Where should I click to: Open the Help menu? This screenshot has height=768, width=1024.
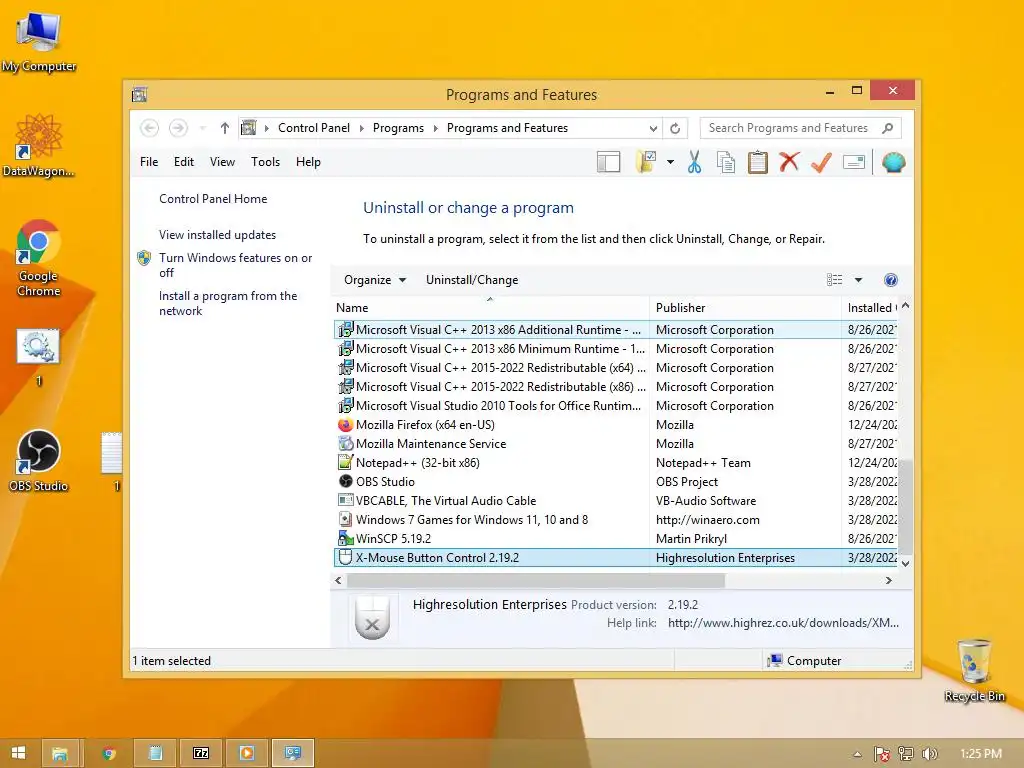308,162
